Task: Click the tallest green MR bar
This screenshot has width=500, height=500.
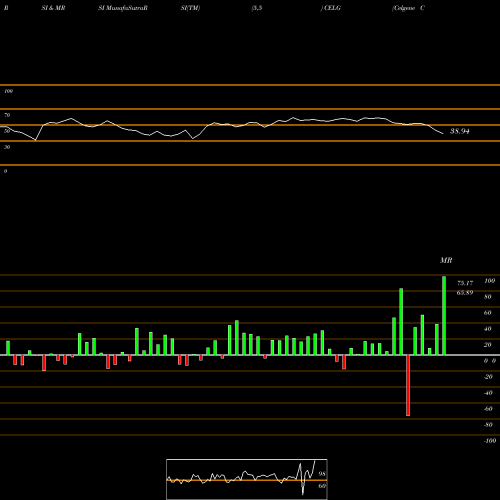Action: (x=444, y=315)
